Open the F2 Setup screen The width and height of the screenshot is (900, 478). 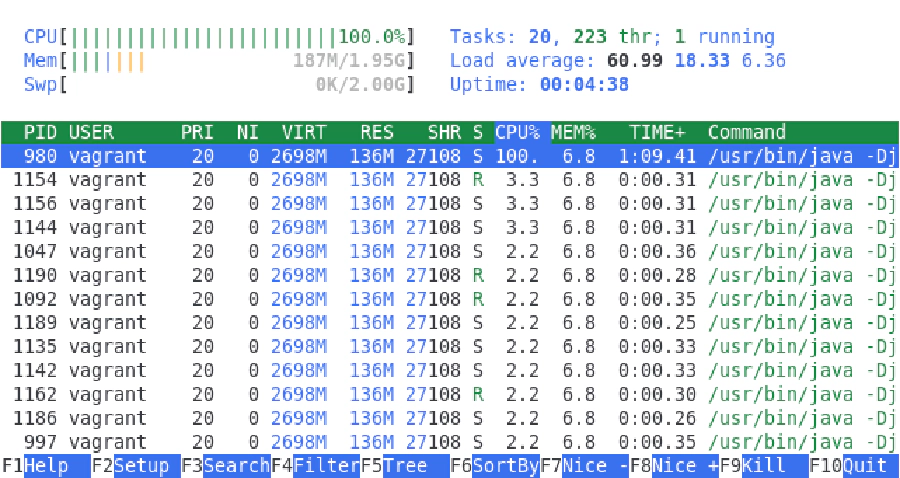[x=136, y=465]
